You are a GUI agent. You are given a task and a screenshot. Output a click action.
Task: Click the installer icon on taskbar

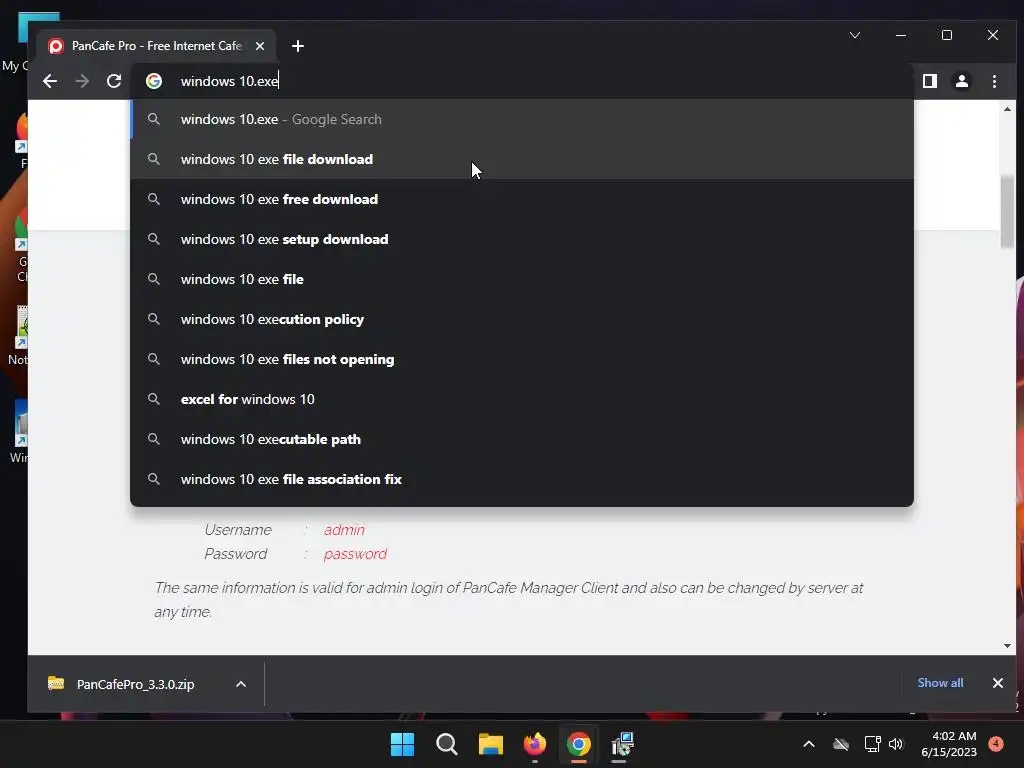click(x=622, y=744)
